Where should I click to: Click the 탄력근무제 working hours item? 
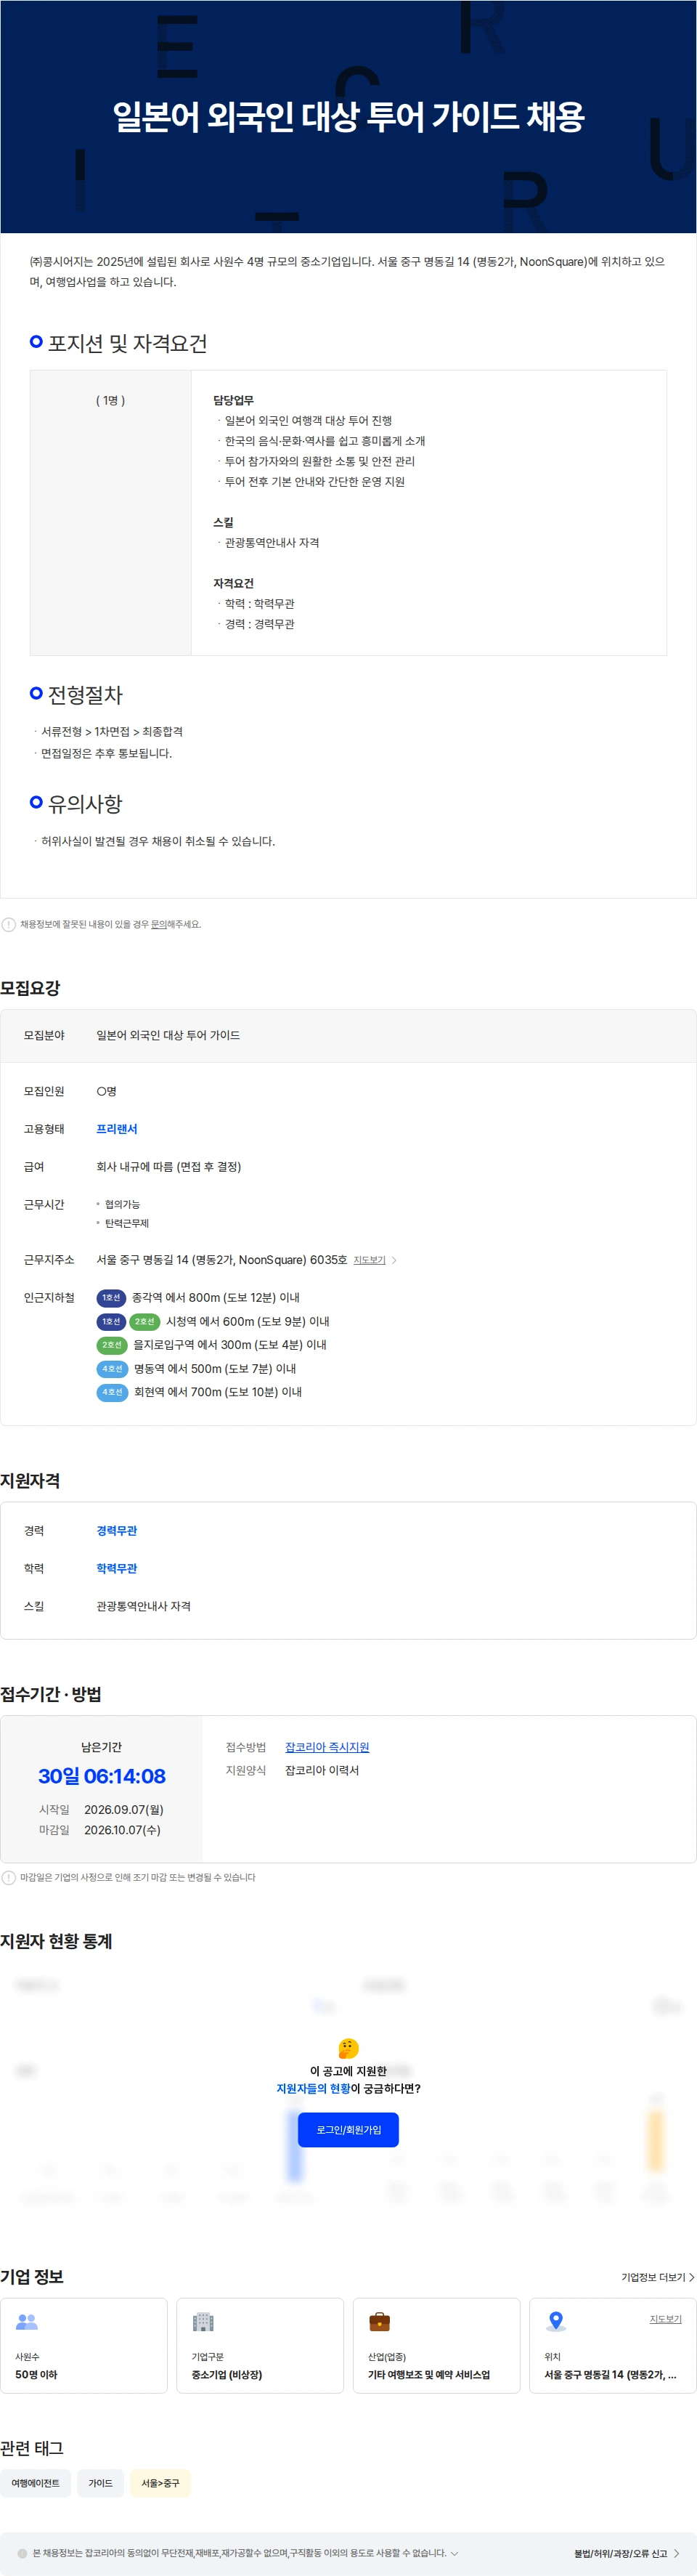pyautogui.click(x=127, y=1223)
